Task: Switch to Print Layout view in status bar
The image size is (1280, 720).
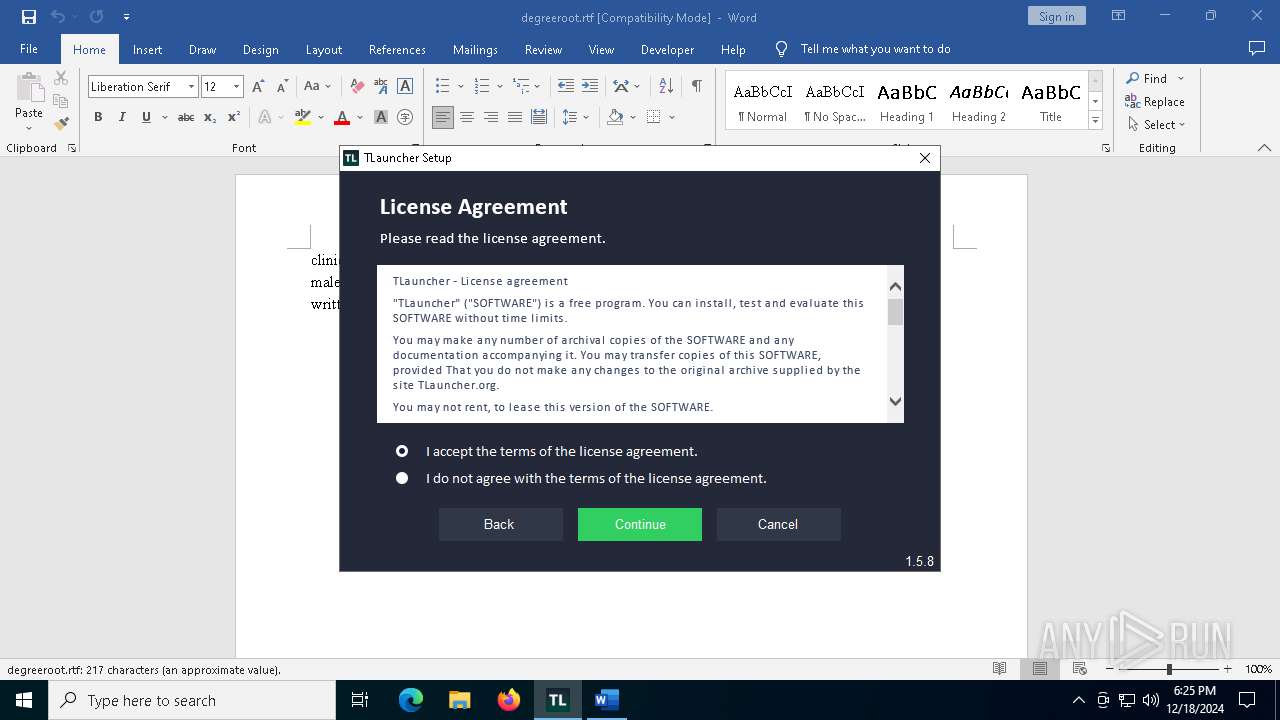Action: (1039, 669)
